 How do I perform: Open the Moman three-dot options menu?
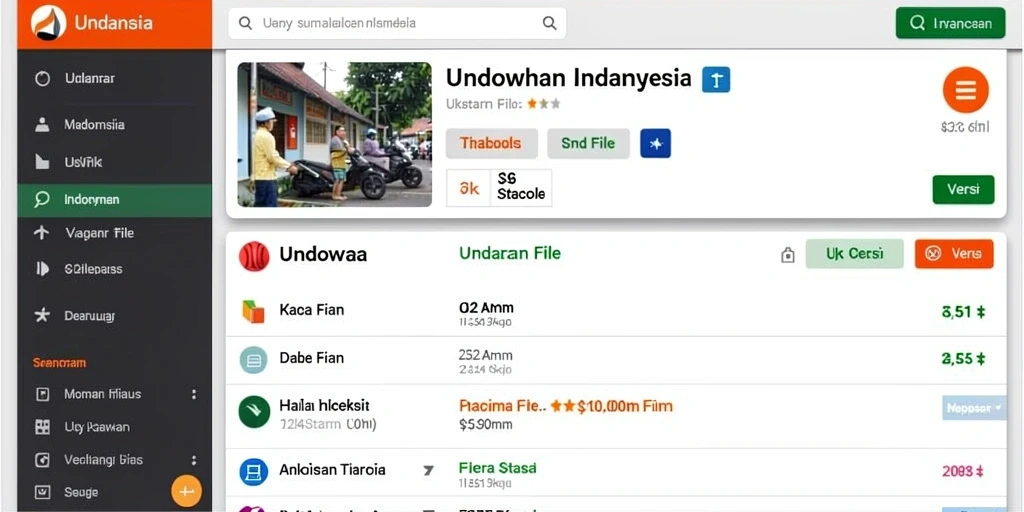click(x=193, y=394)
